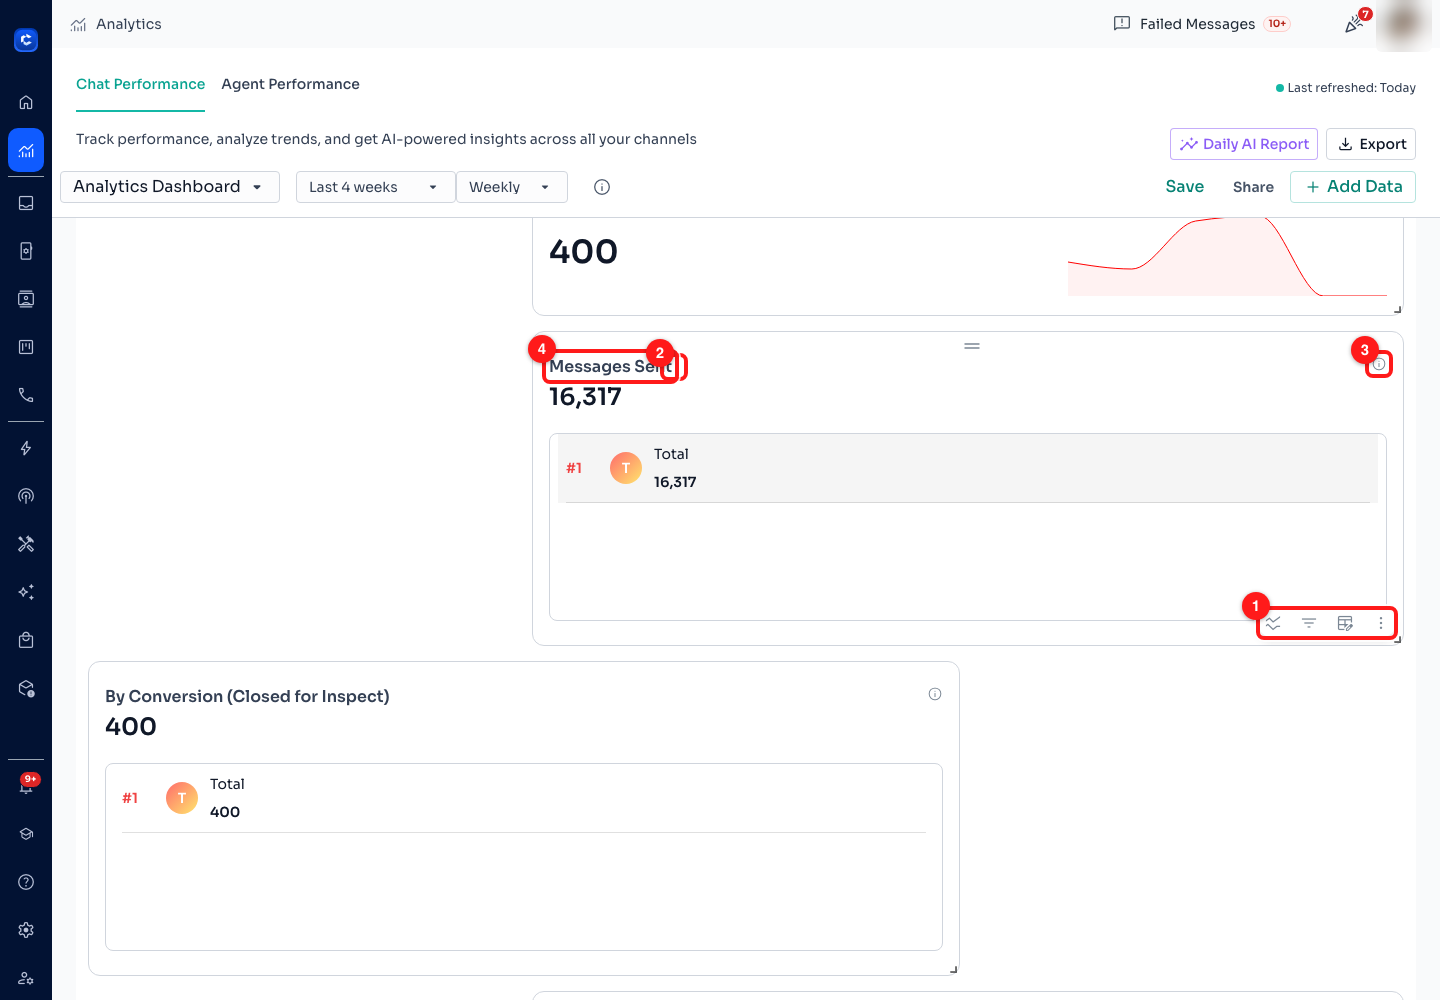Click the Messages Sent card title

click(x=610, y=367)
